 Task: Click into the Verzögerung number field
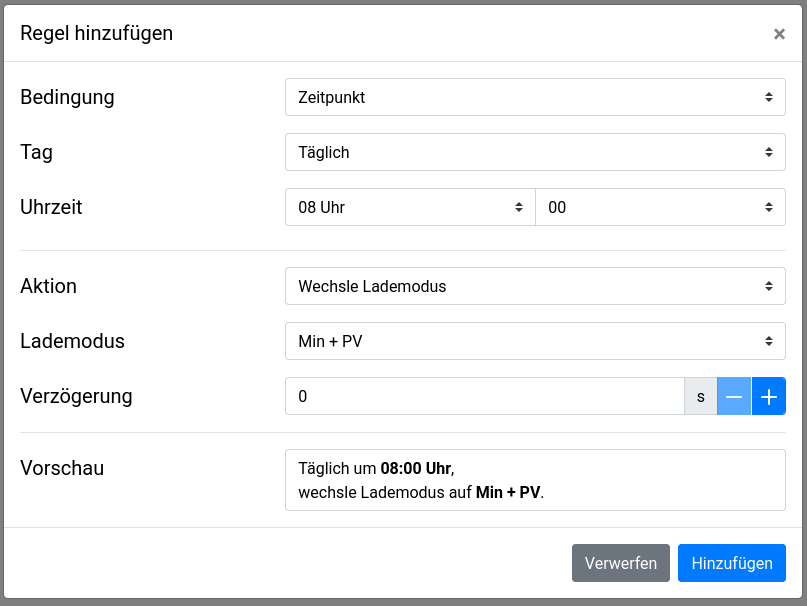point(484,396)
